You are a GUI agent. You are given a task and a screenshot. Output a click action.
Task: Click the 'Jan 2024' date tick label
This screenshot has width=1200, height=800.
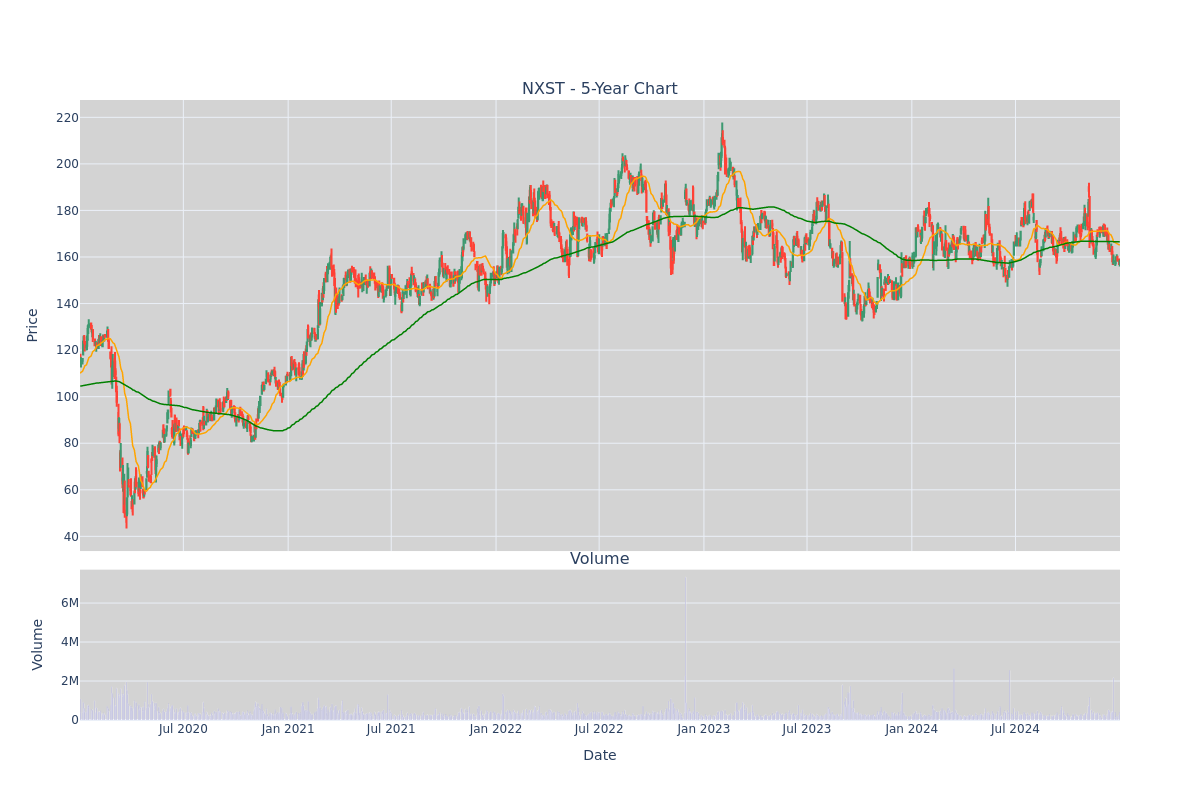pyautogui.click(x=912, y=729)
